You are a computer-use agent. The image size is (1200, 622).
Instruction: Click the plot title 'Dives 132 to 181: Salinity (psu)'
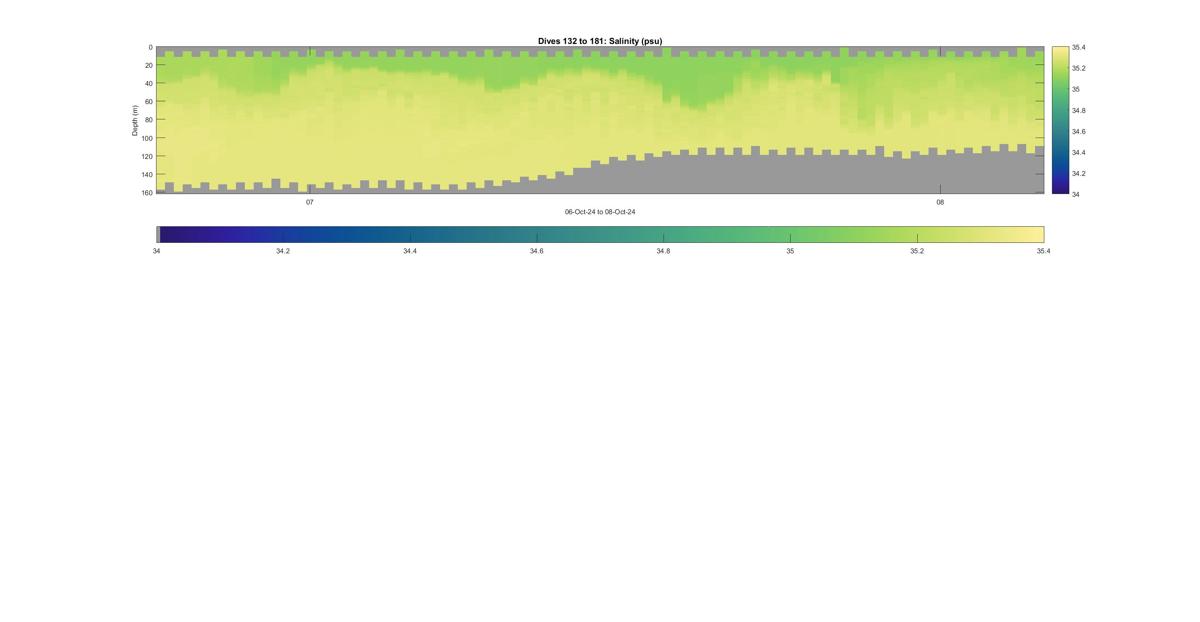pos(600,41)
